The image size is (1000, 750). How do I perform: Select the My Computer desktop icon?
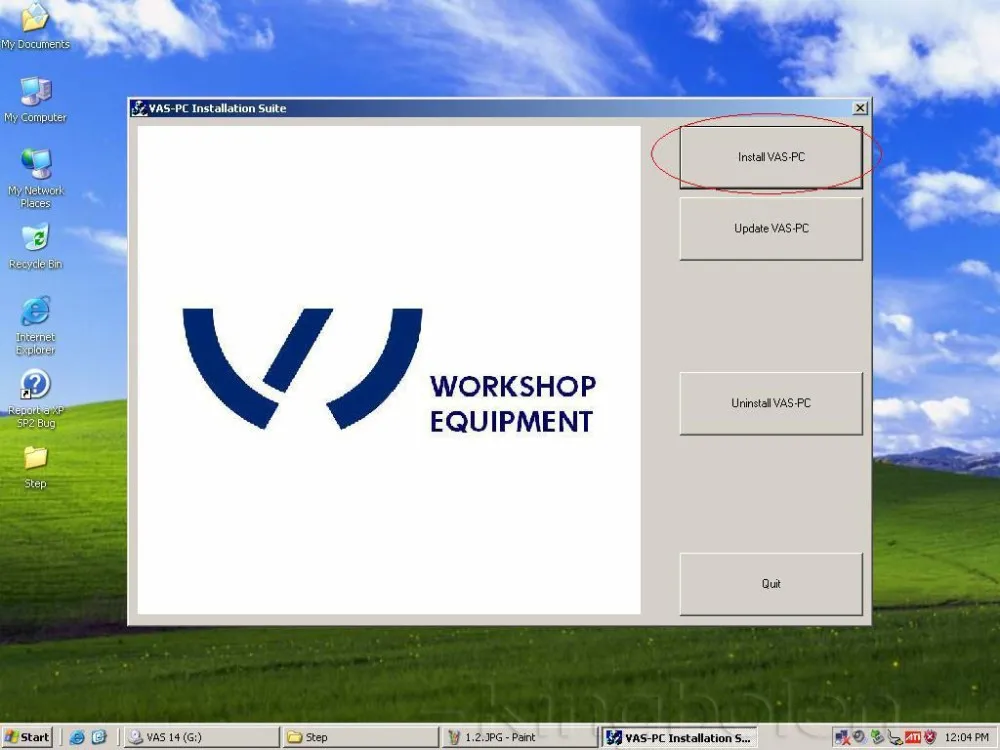(35, 100)
